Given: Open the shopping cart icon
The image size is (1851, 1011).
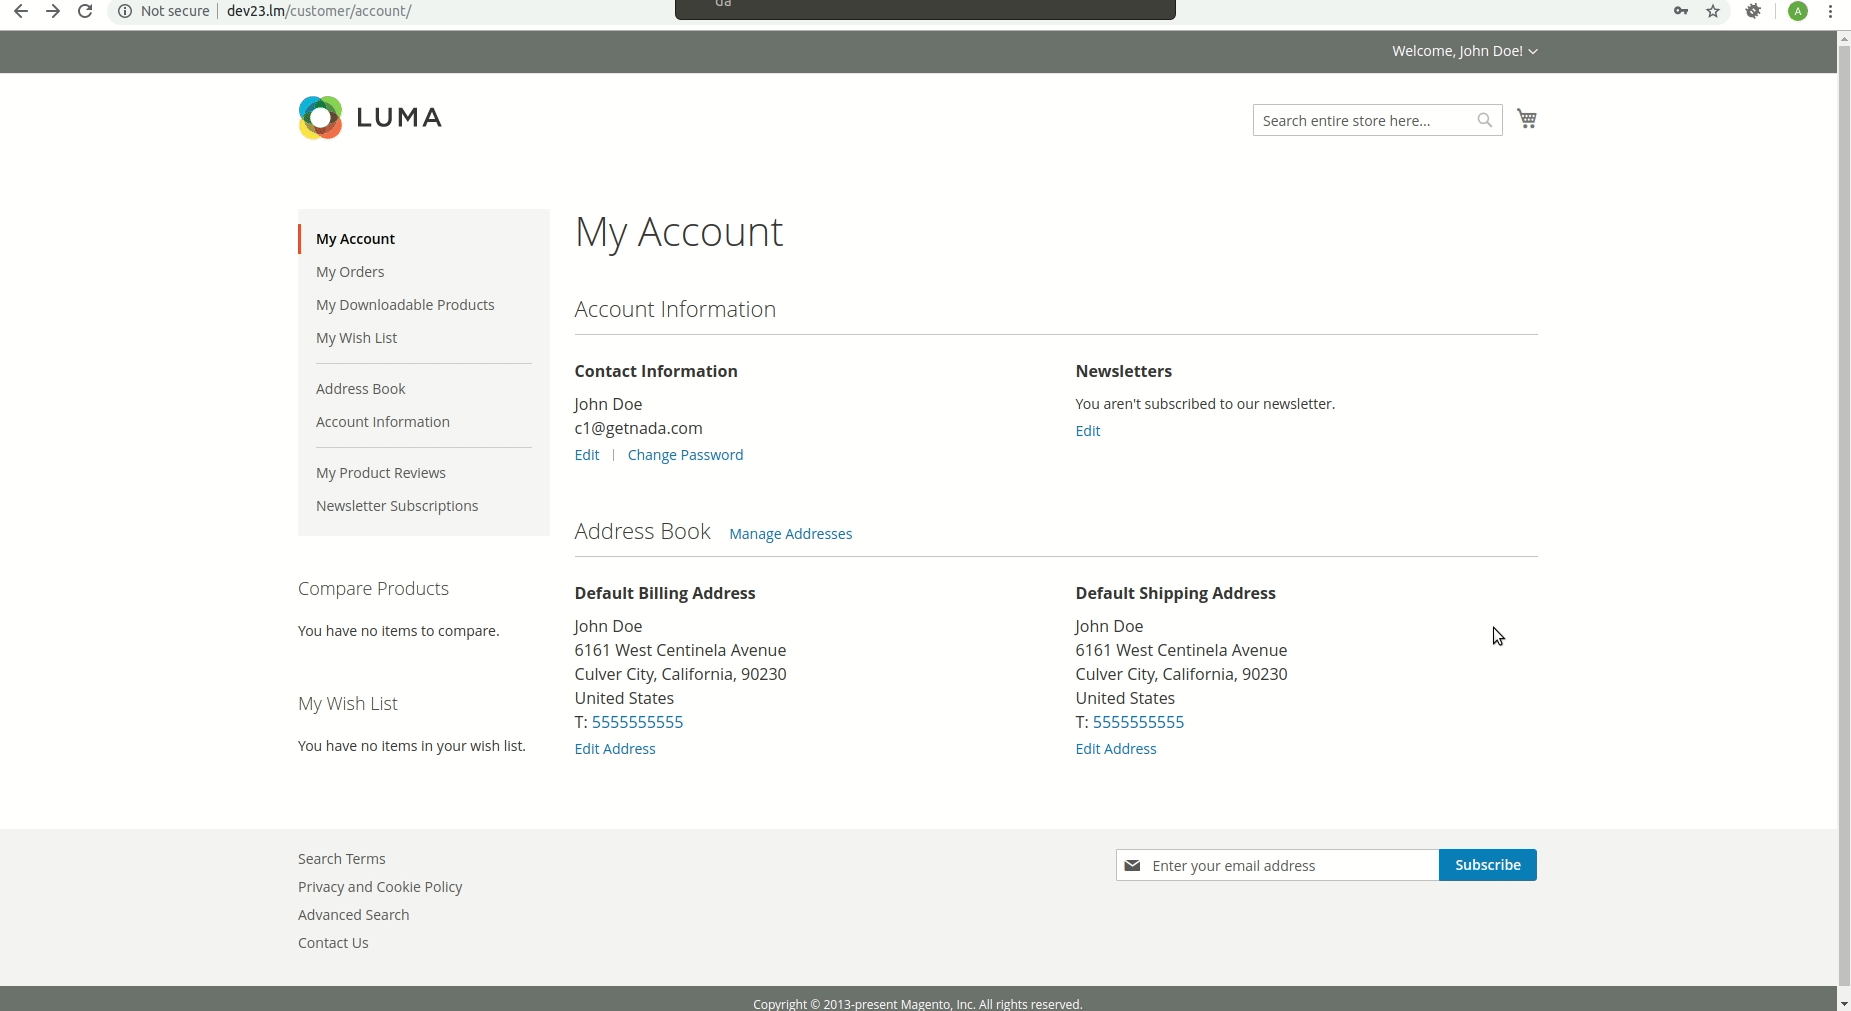Looking at the screenshot, I should [x=1527, y=118].
